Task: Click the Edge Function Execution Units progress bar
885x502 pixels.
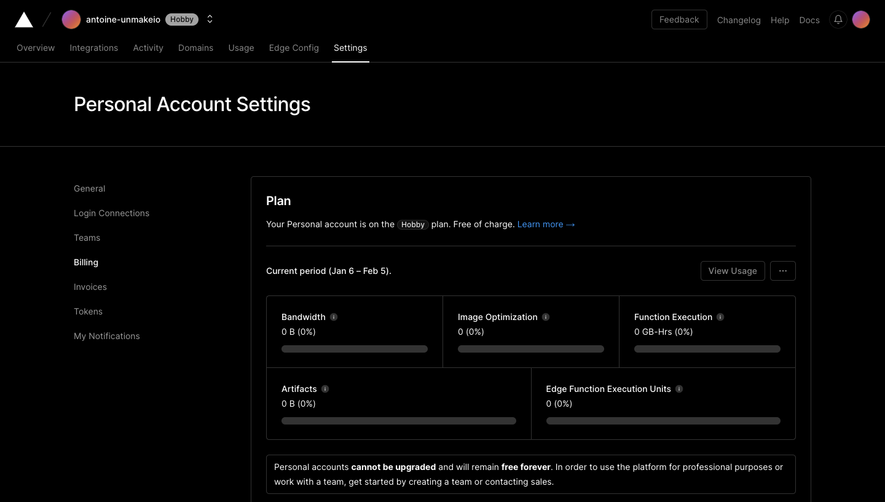Action: (663, 421)
